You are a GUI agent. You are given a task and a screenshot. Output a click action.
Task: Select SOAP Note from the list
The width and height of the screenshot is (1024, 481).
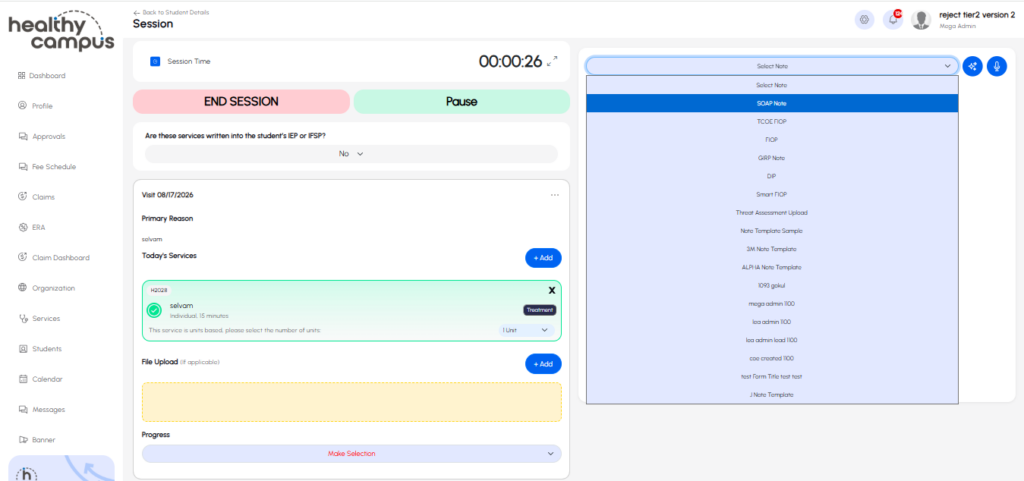[772, 103]
